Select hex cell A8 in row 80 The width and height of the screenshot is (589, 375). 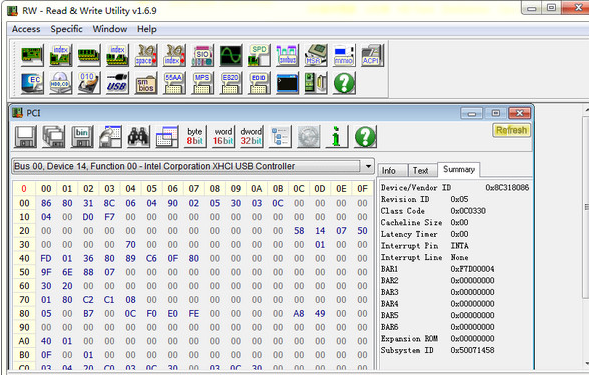click(x=299, y=313)
